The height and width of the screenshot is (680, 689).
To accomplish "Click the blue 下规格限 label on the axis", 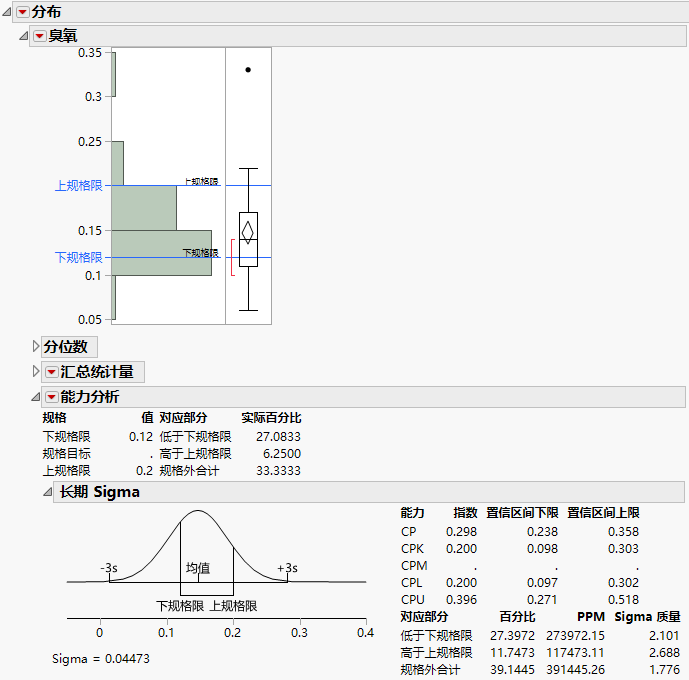I will pyautogui.click(x=78, y=257).
